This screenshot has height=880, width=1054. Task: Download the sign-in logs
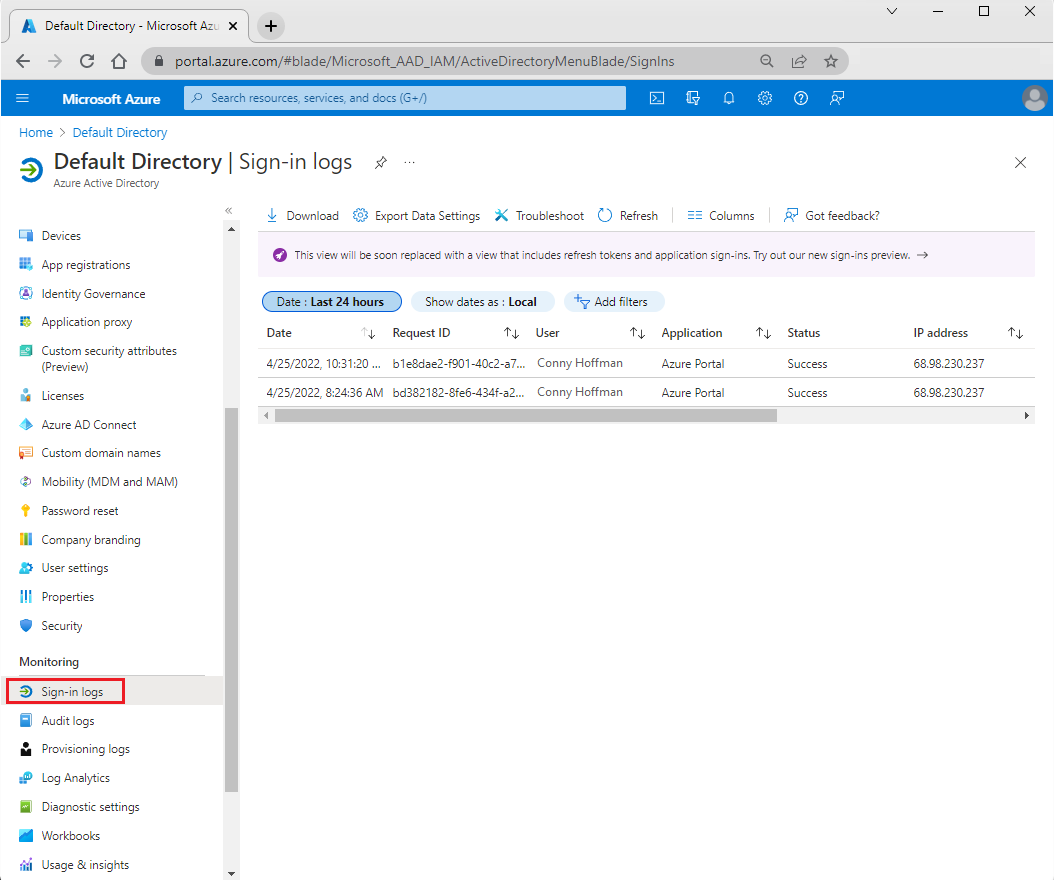coord(302,216)
